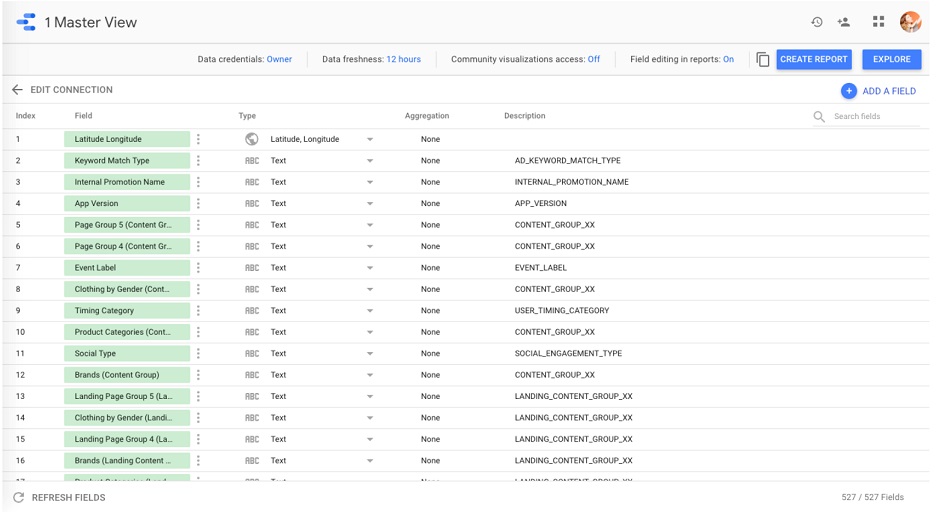Click the Explore button
Screen dimensions: 939x512
(892, 59)
